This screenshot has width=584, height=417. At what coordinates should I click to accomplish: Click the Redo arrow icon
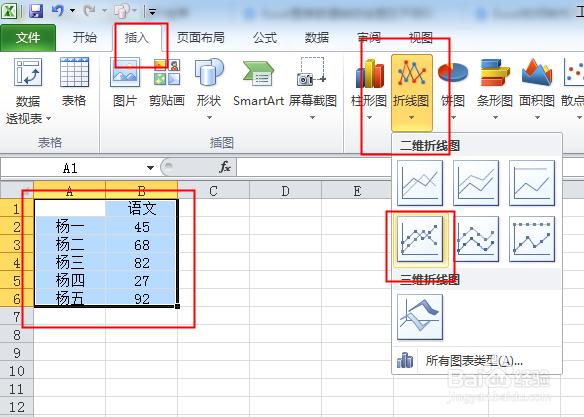click(x=89, y=10)
